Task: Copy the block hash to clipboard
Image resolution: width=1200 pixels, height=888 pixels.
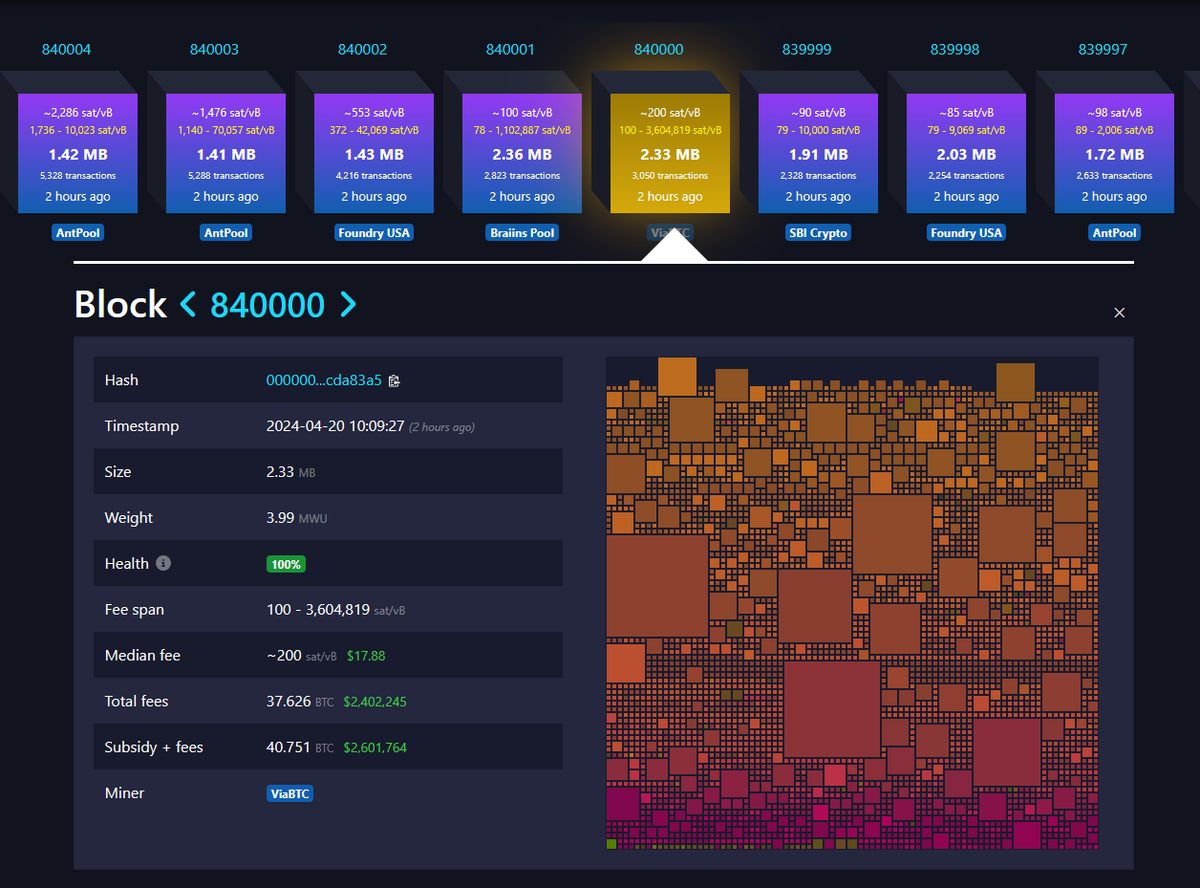Action: [394, 380]
